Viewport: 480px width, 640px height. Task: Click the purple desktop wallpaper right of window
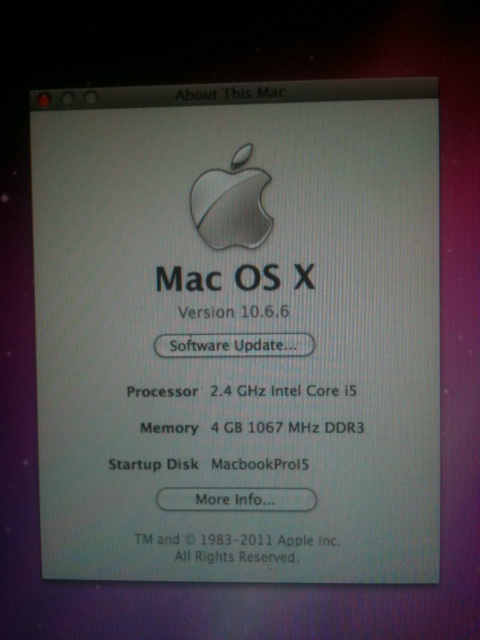(x=460, y=327)
